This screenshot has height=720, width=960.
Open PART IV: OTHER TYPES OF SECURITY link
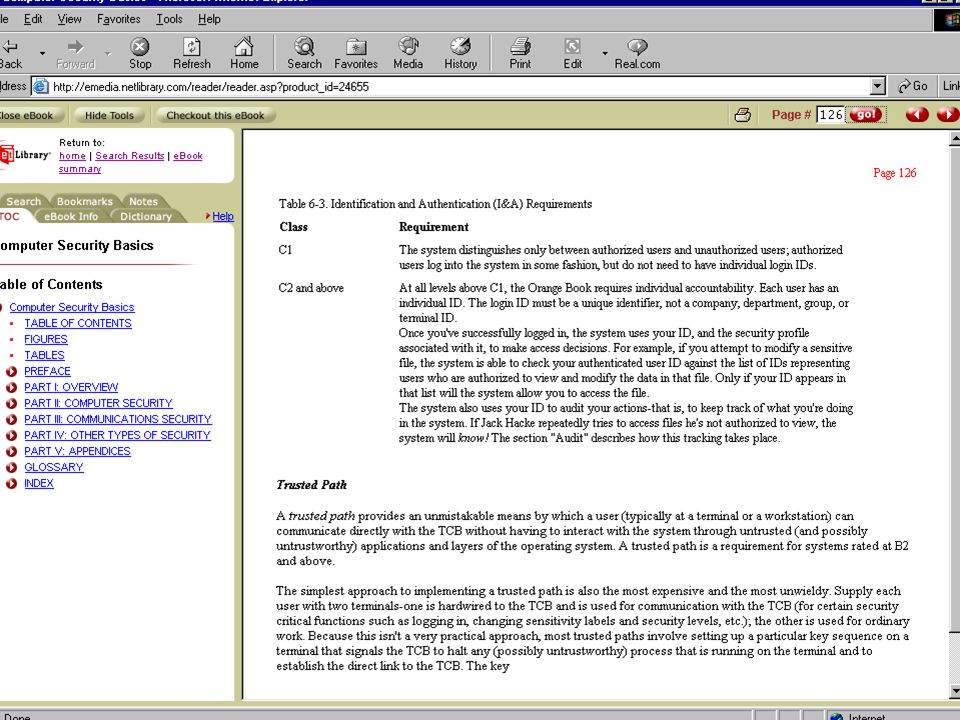pyautogui.click(x=117, y=435)
